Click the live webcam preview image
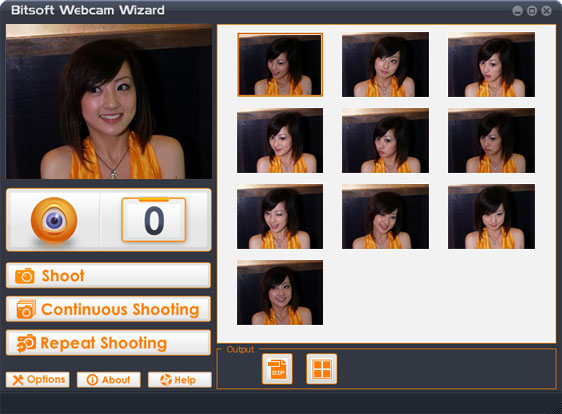 [x=109, y=102]
